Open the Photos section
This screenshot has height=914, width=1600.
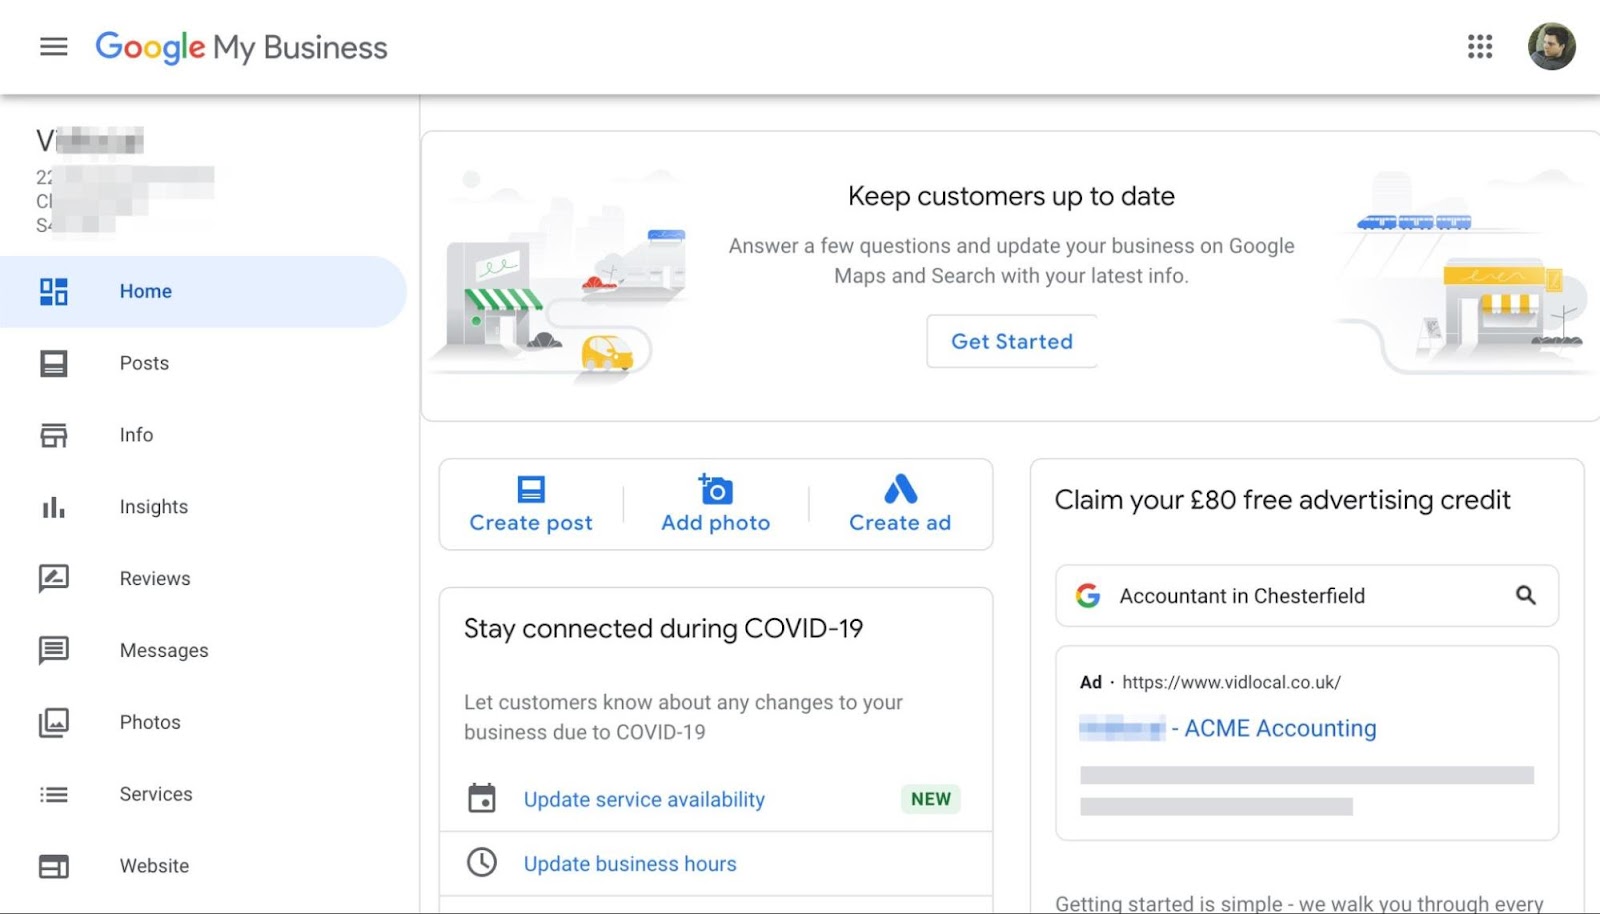[149, 722]
